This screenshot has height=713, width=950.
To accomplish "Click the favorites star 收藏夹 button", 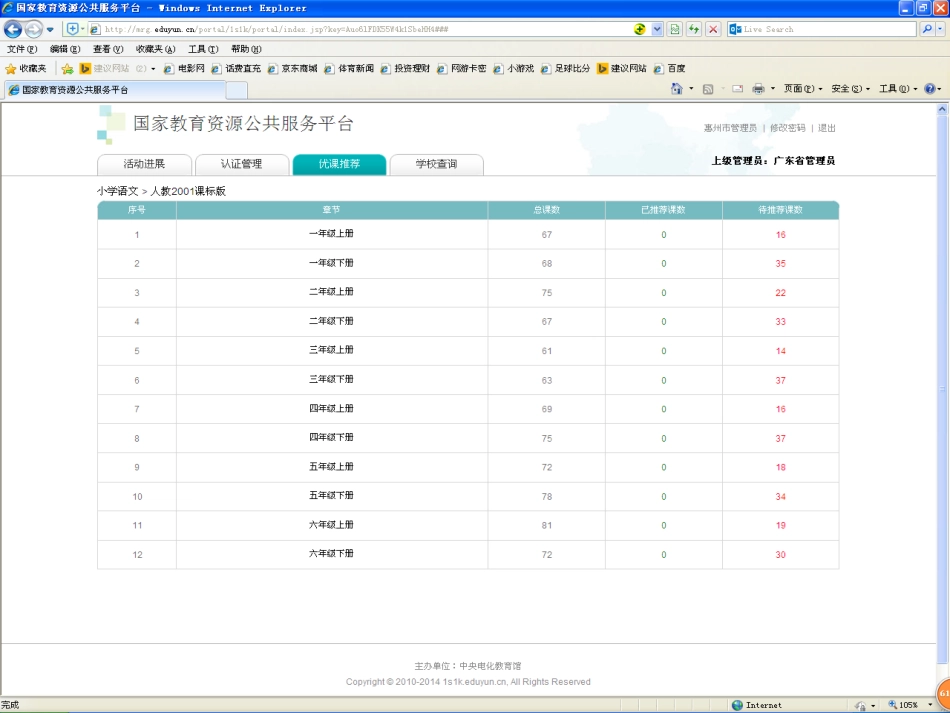I will click(x=26, y=69).
